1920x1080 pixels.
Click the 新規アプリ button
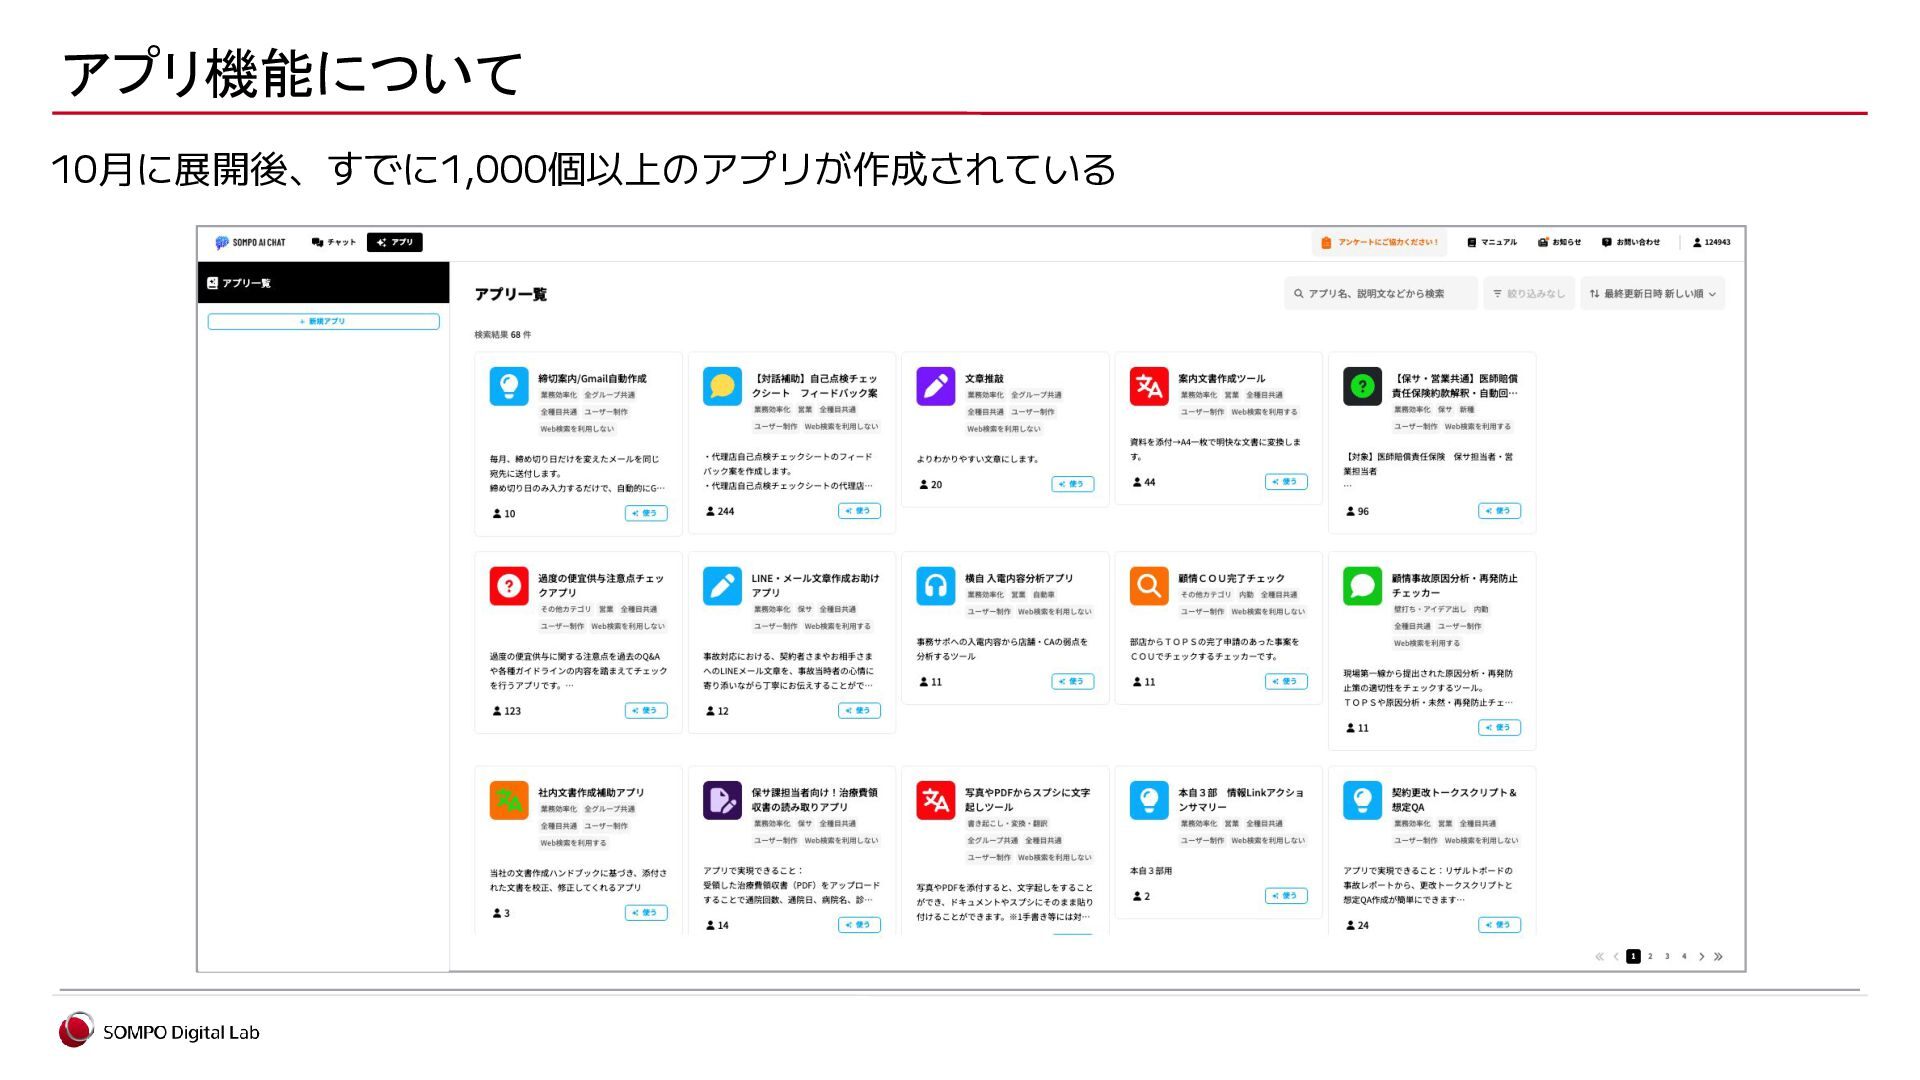(323, 322)
